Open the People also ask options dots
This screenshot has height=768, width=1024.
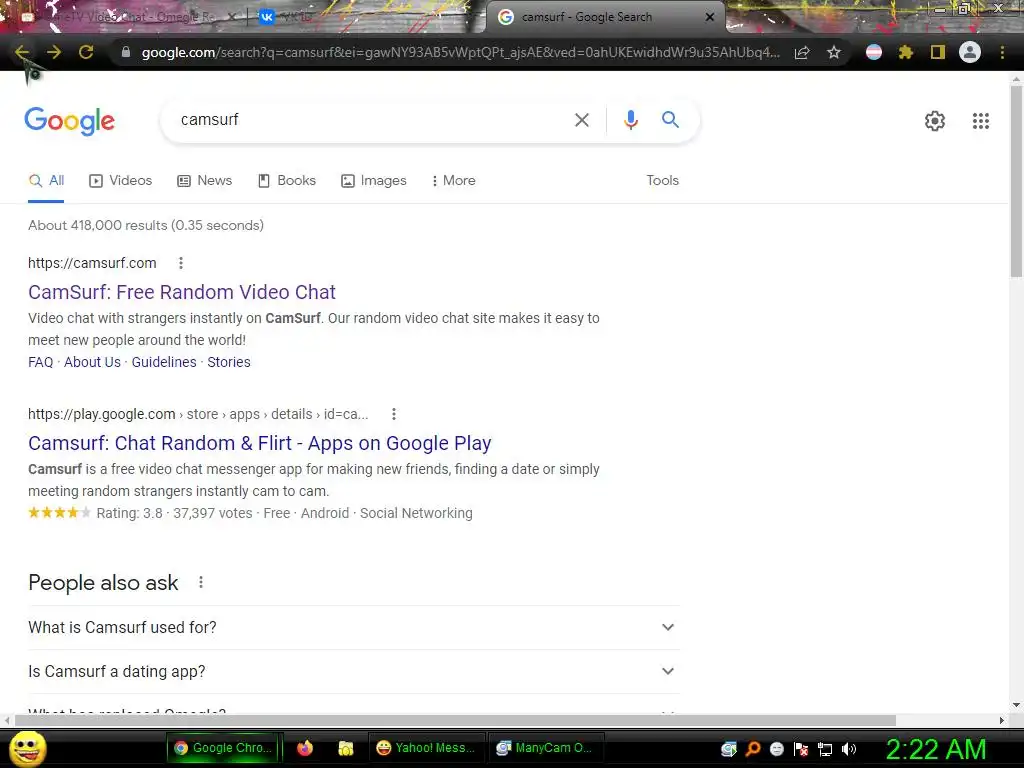pyautogui.click(x=201, y=582)
